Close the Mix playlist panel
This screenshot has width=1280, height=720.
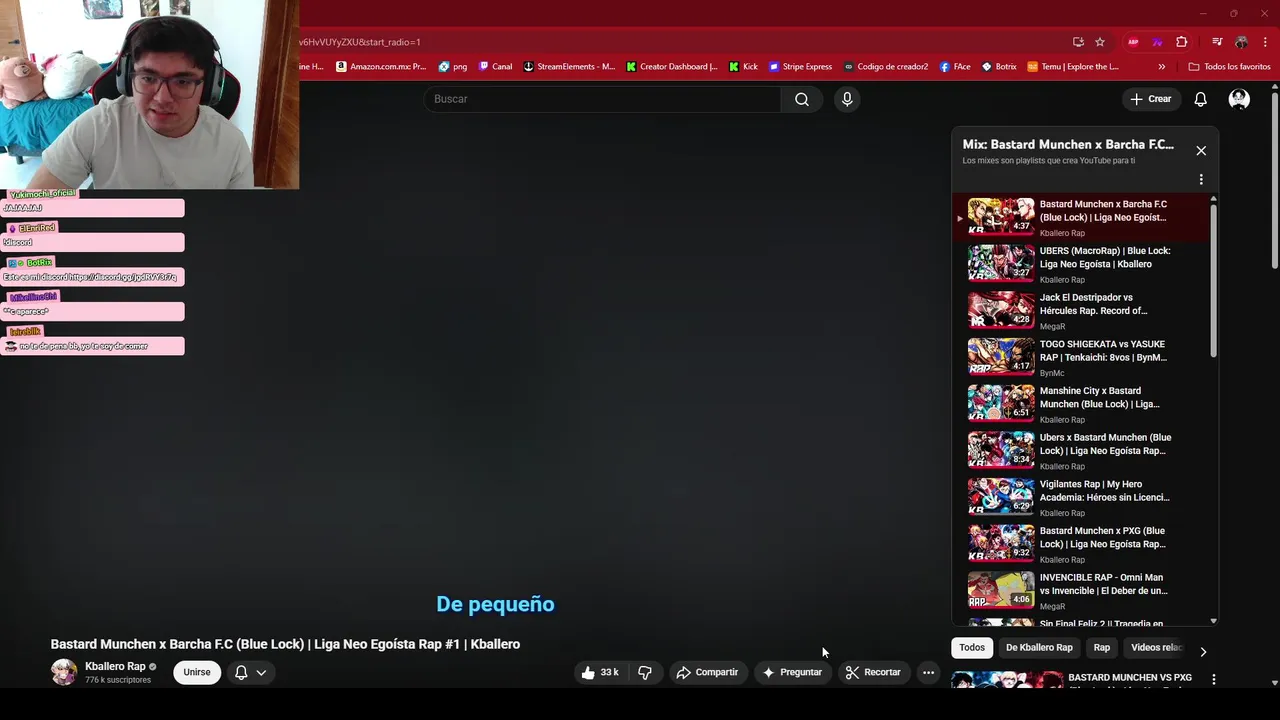click(x=1201, y=151)
